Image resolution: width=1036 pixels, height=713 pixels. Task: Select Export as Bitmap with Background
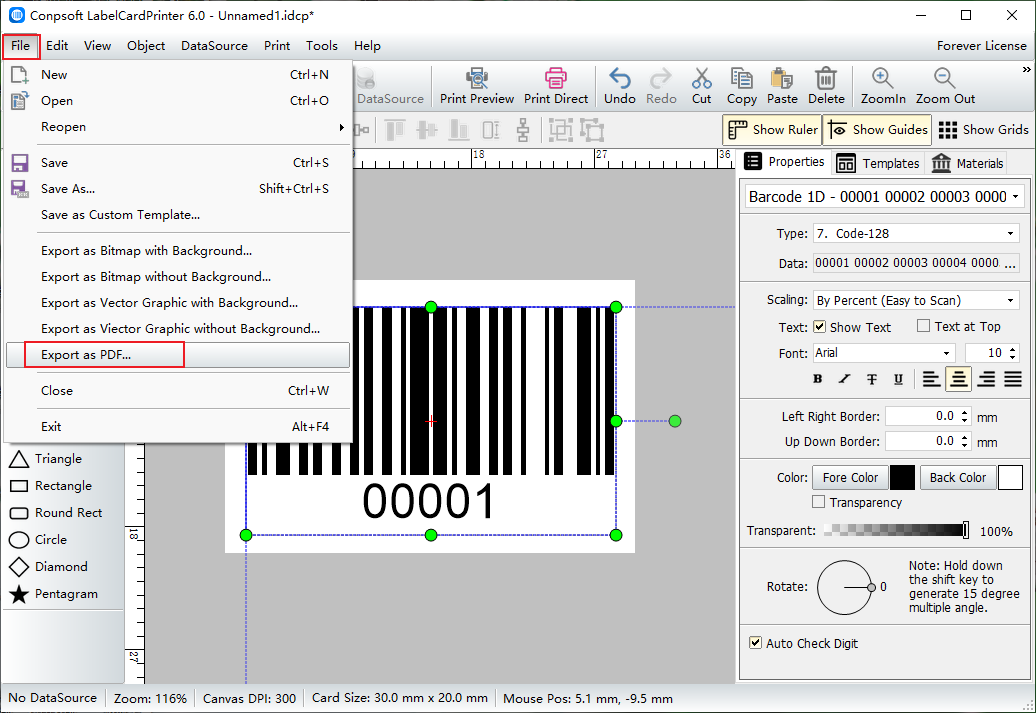tap(177, 251)
